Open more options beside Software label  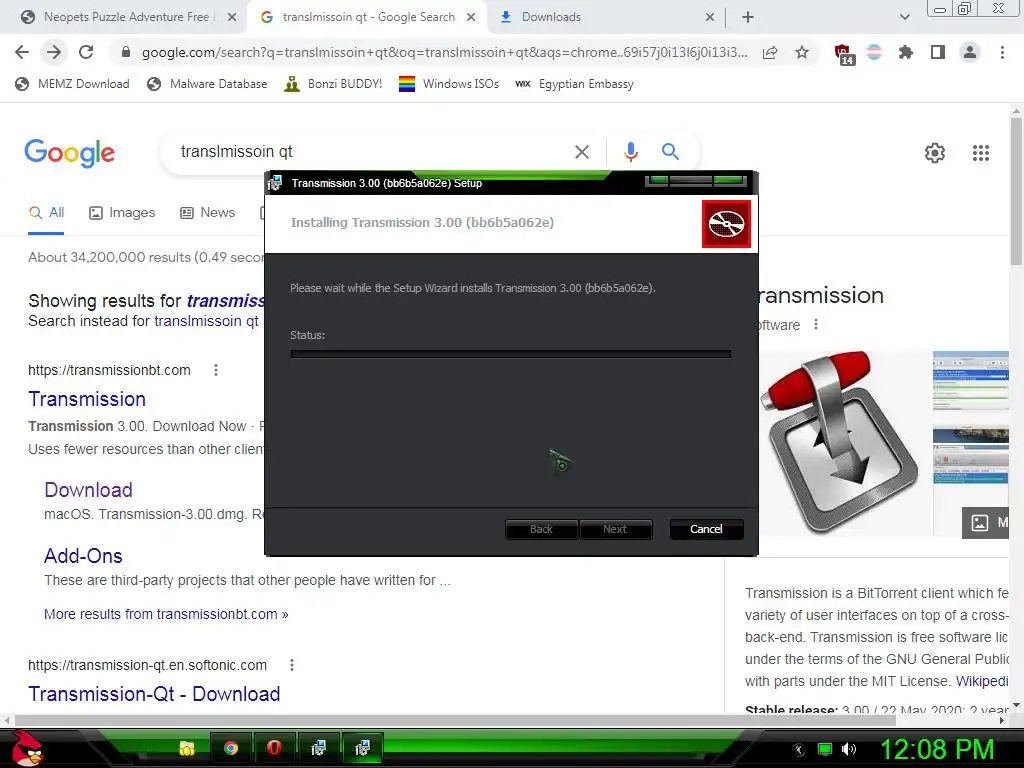coord(816,325)
